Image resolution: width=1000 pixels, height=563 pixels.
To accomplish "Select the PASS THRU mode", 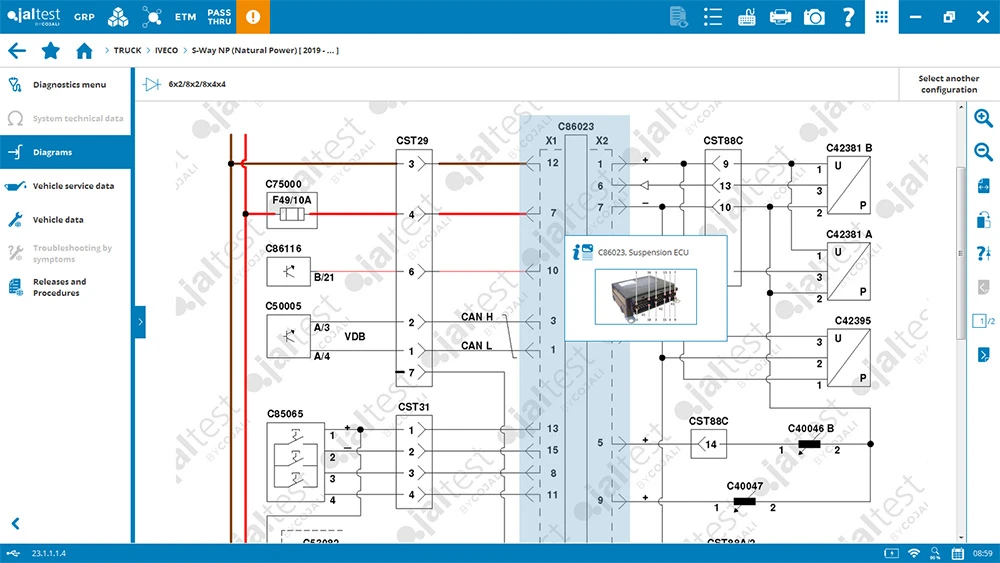I will point(219,17).
